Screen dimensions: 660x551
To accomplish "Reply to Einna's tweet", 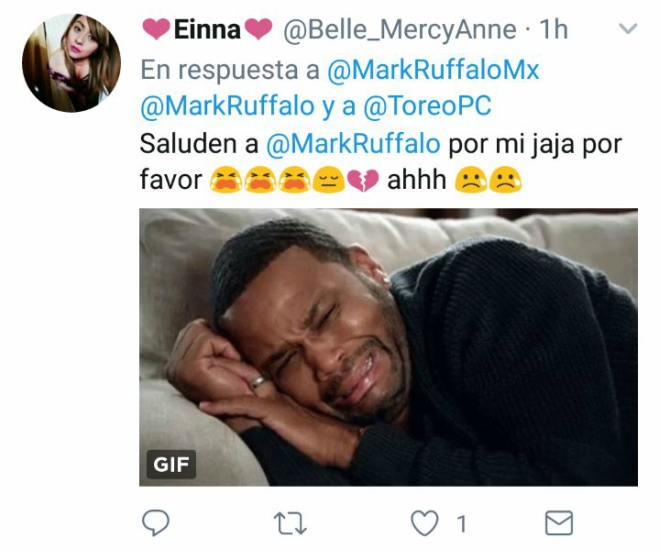I will point(155,521).
